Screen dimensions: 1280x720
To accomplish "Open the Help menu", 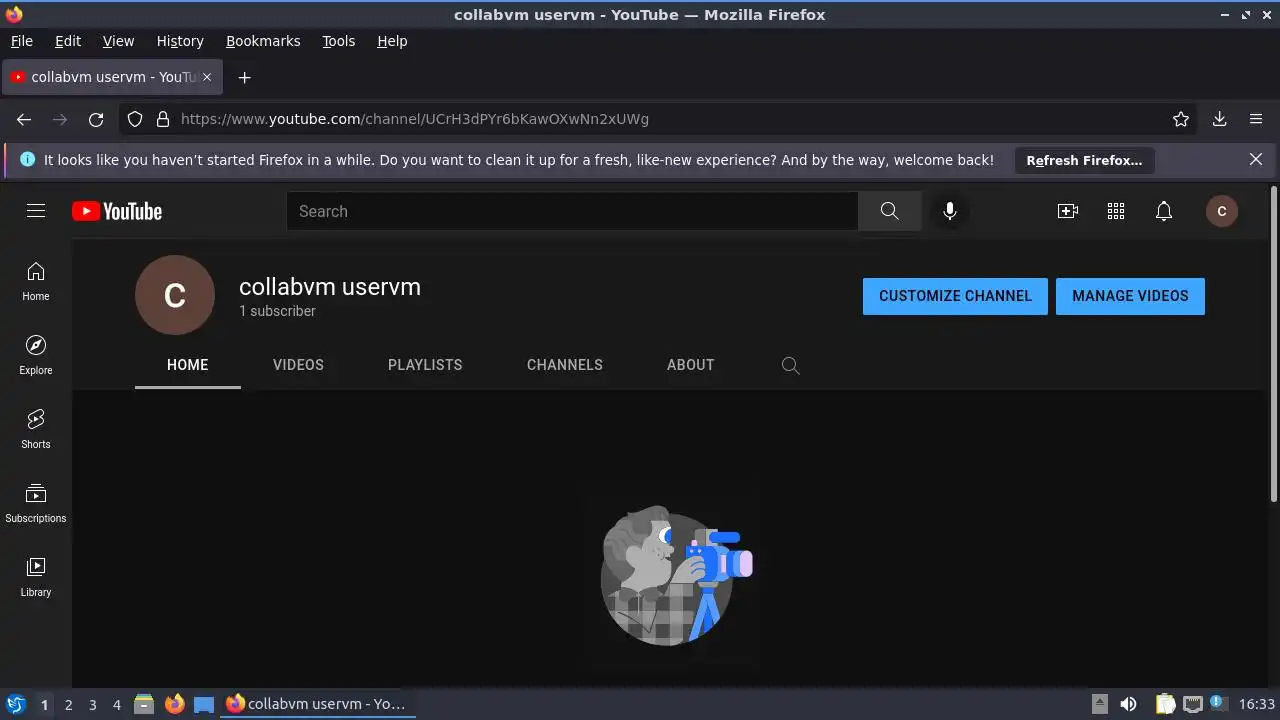I will 392,41.
